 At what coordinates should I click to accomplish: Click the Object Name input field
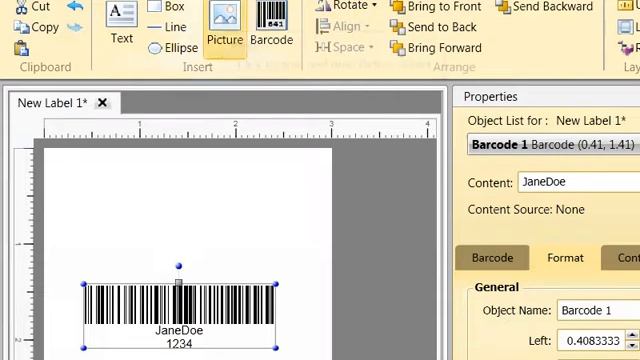[x=598, y=311]
